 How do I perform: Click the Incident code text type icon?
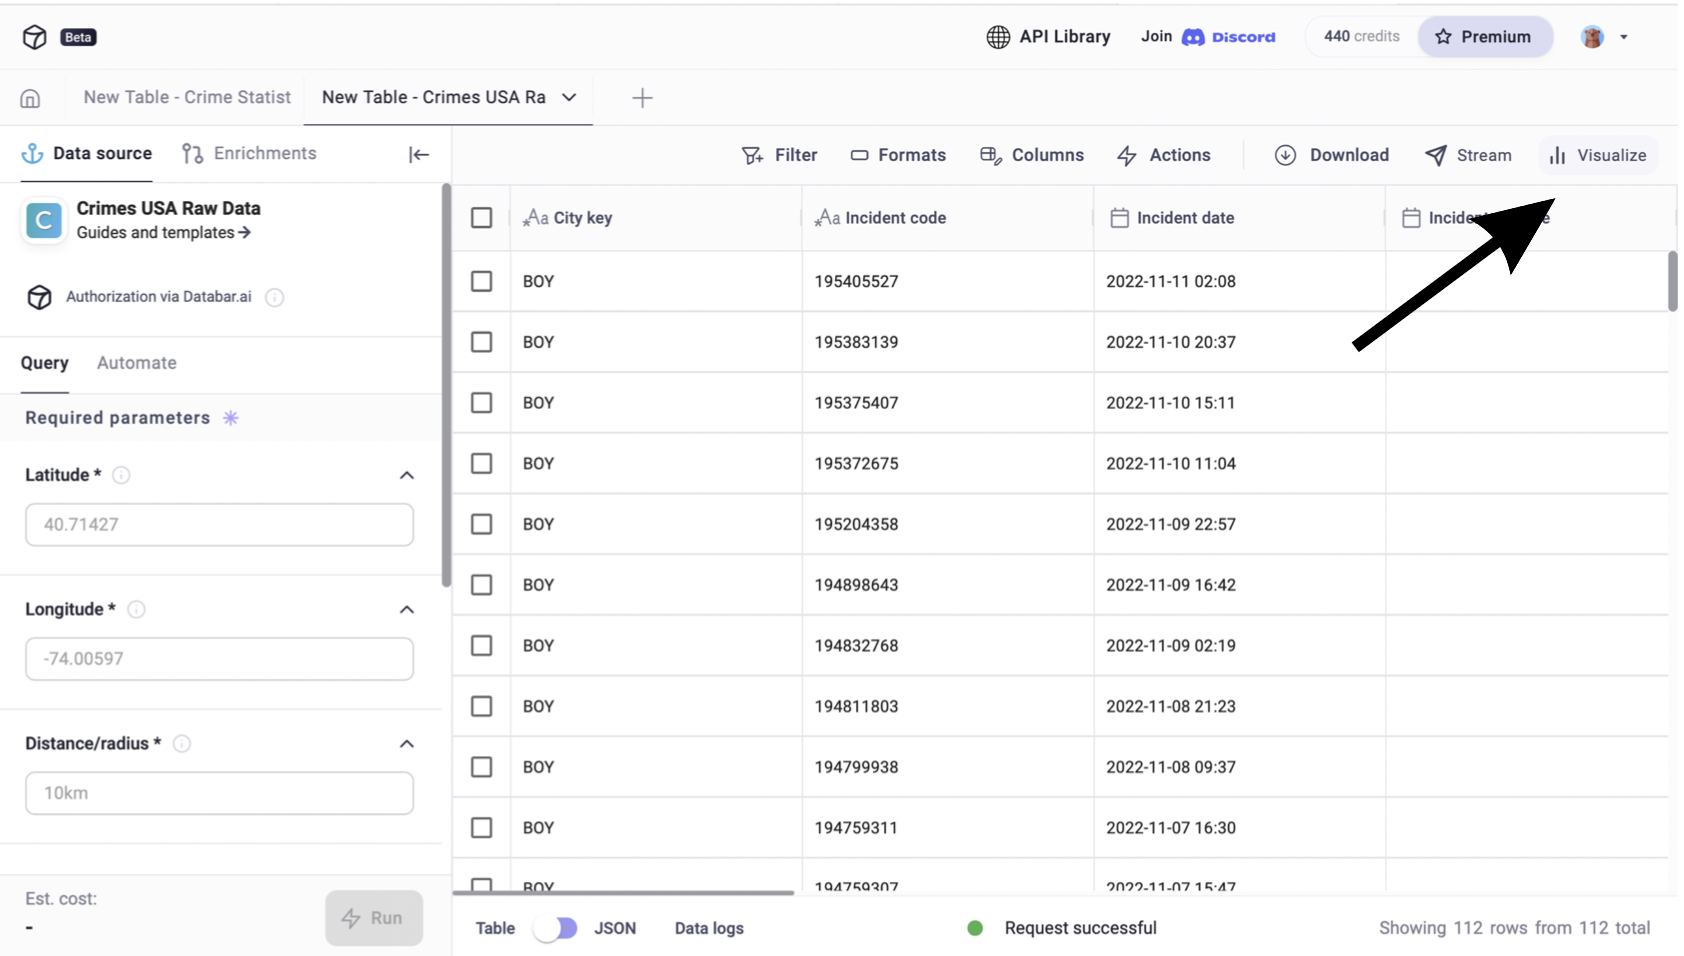click(x=828, y=217)
